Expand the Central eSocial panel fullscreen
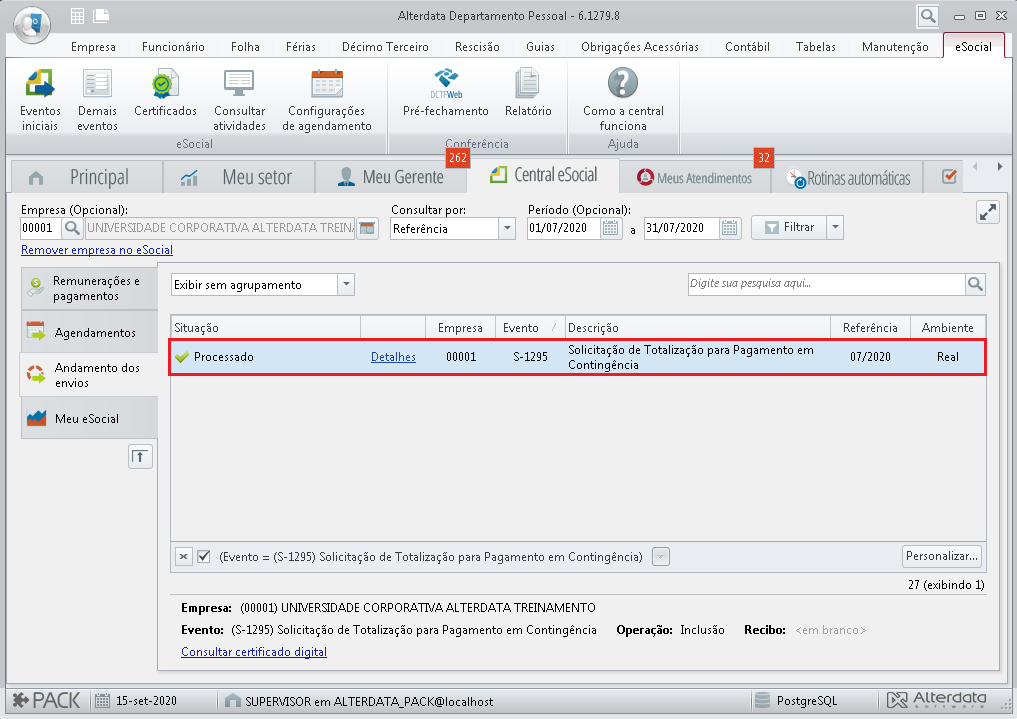The height and width of the screenshot is (719, 1017). [988, 212]
